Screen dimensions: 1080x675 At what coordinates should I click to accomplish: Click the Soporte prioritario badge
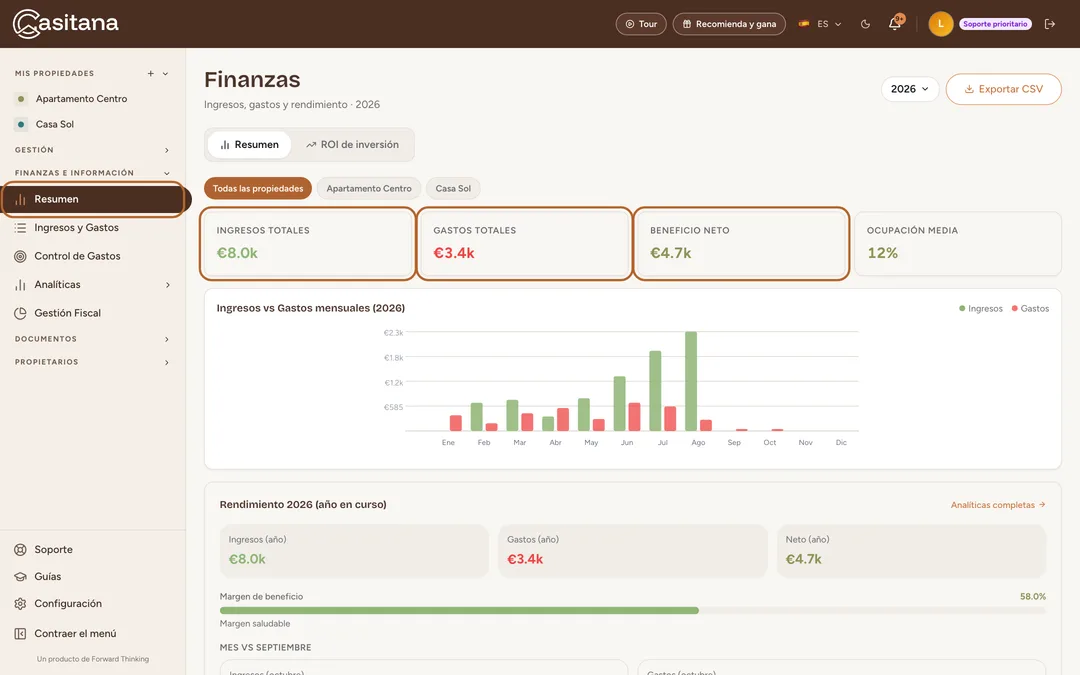995,24
